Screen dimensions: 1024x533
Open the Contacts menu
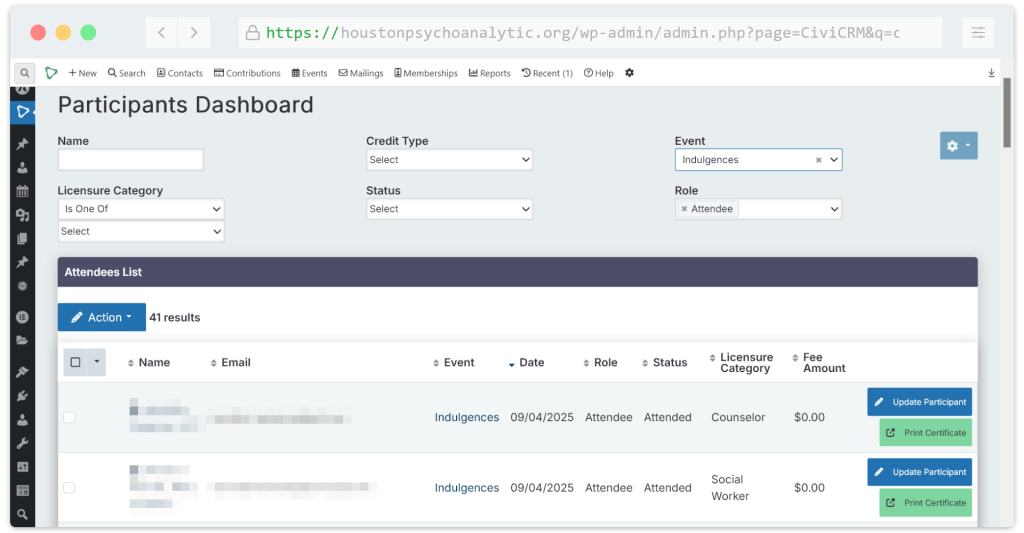click(180, 73)
